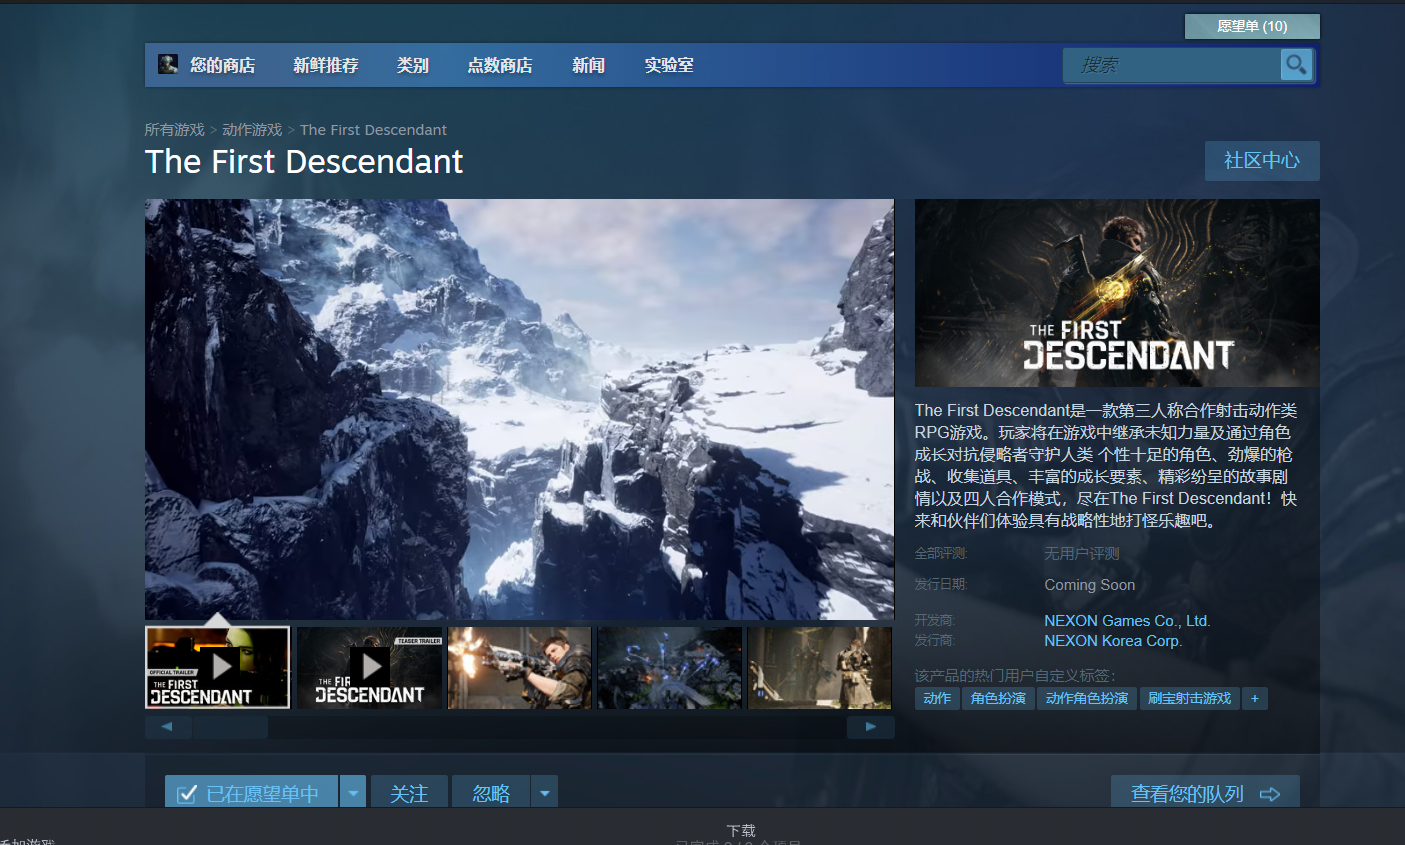1405x845 pixels.
Task: Play the teaser trailer thumbnail
Action: click(369, 667)
